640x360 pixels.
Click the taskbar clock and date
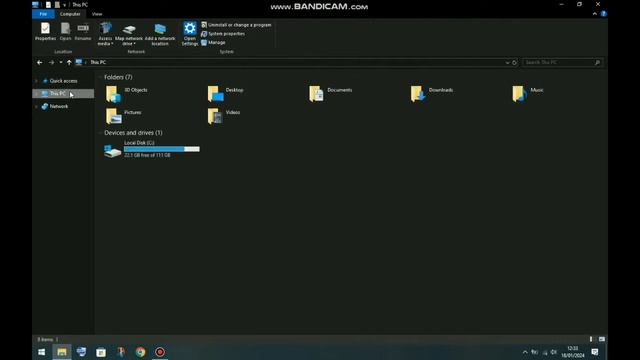click(x=572, y=352)
